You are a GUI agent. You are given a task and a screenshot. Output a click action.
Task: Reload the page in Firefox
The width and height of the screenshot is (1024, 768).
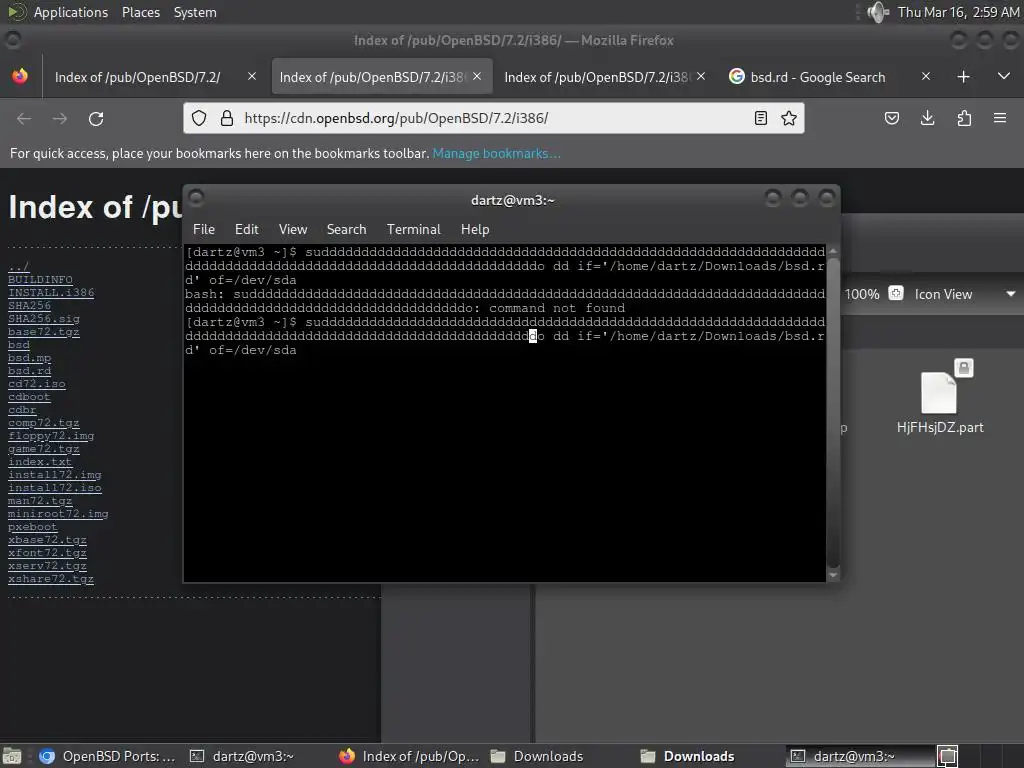(x=96, y=118)
